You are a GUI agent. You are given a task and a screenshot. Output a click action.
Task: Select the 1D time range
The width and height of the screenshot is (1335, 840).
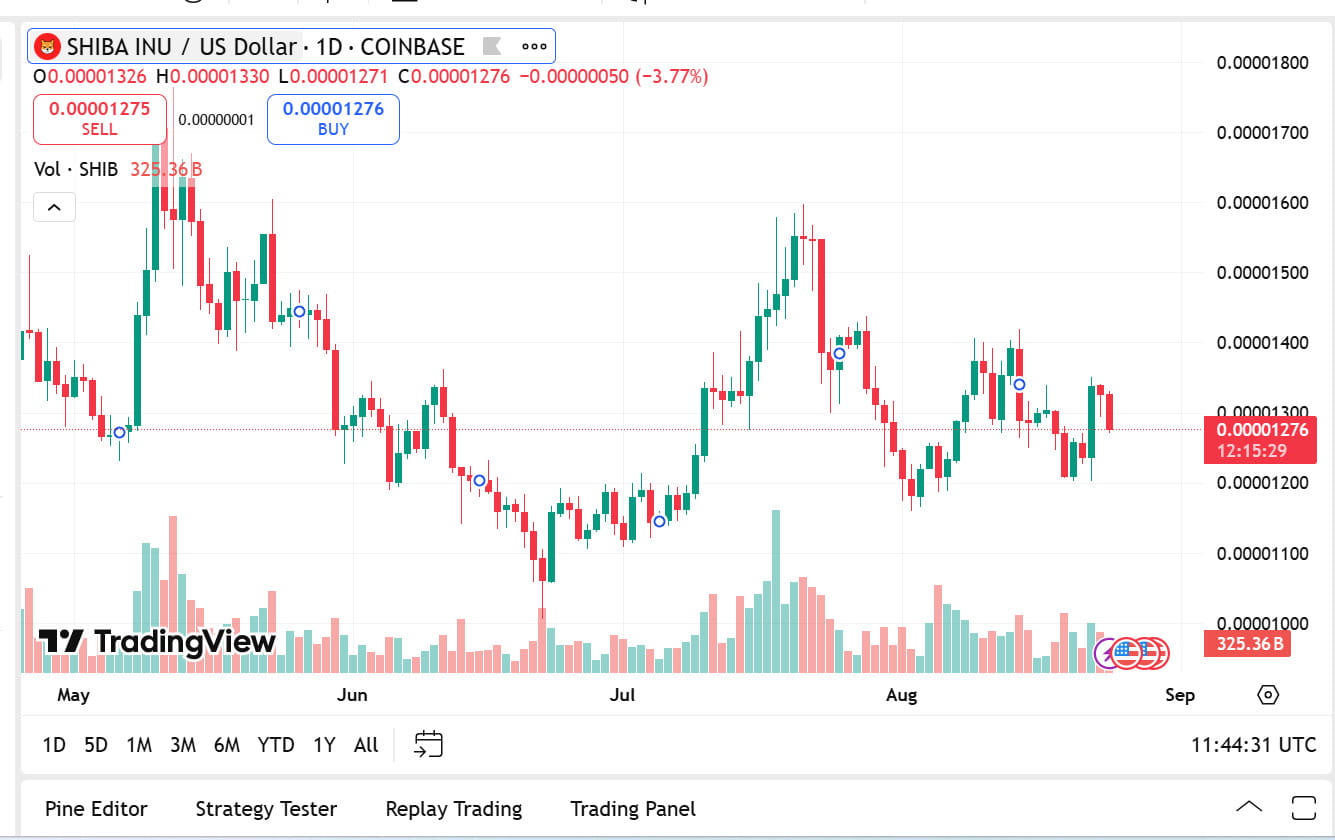point(54,745)
